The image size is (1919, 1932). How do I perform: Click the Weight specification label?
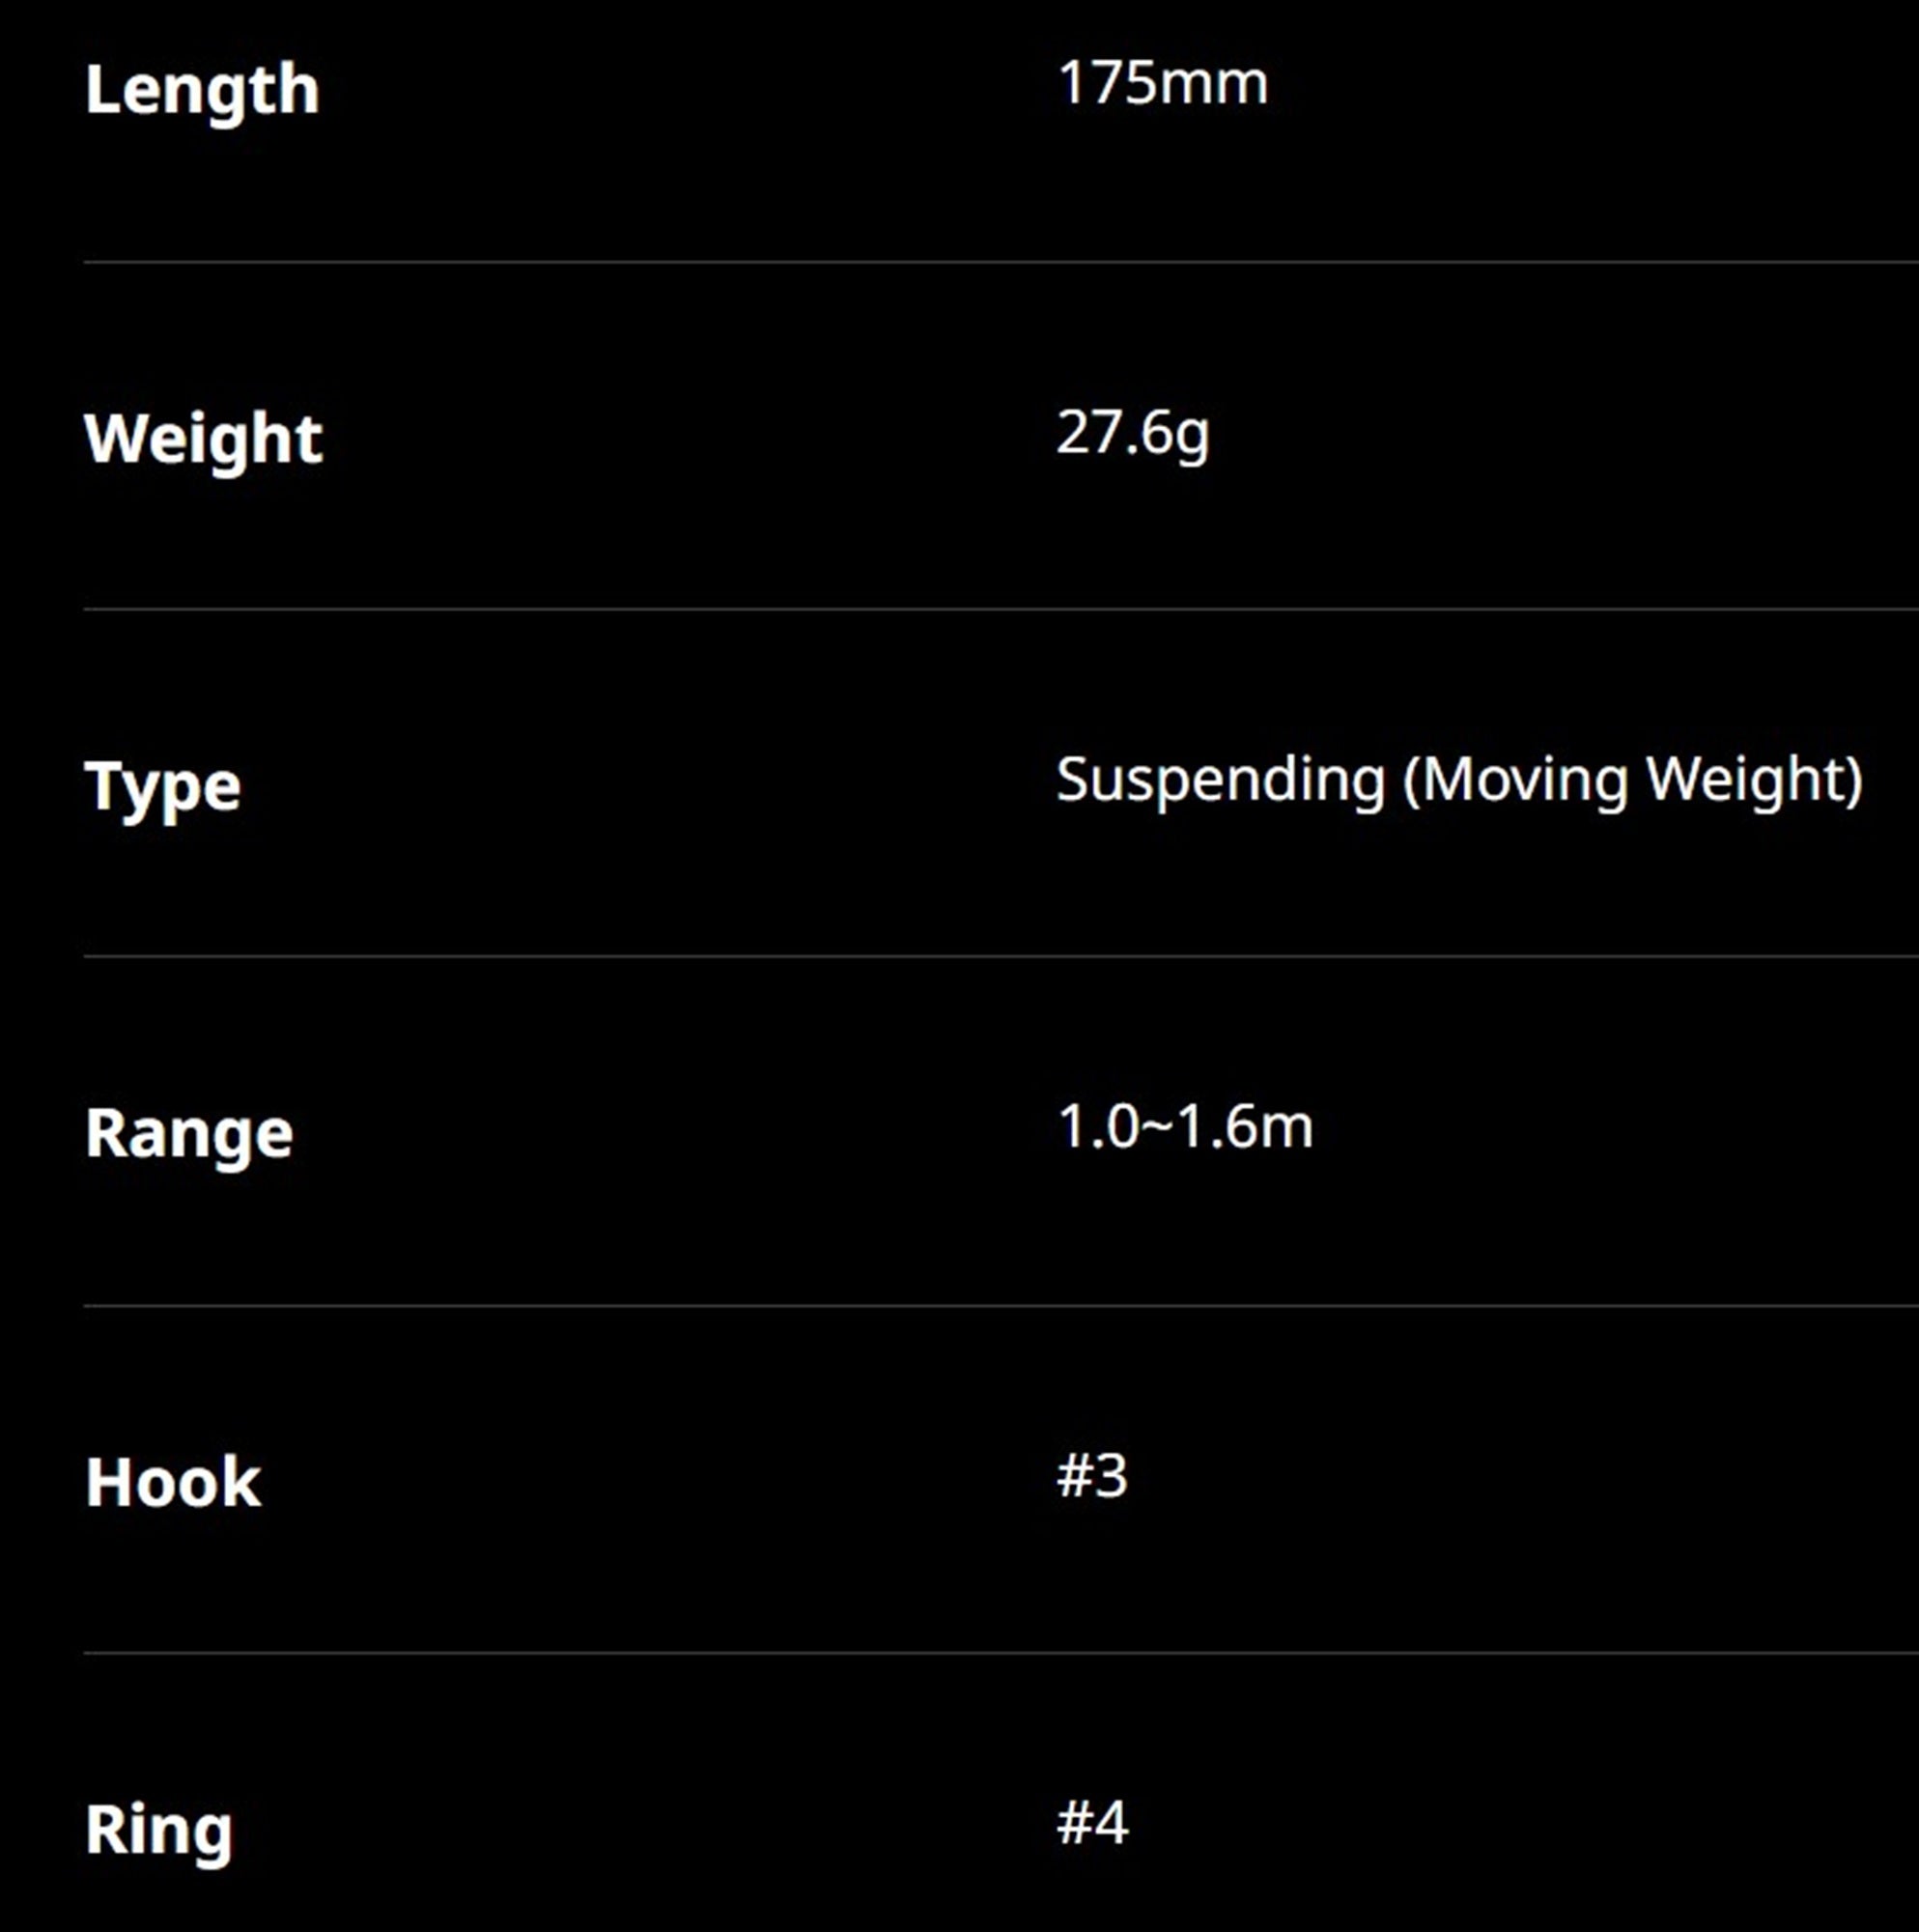(x=203, y=440)
